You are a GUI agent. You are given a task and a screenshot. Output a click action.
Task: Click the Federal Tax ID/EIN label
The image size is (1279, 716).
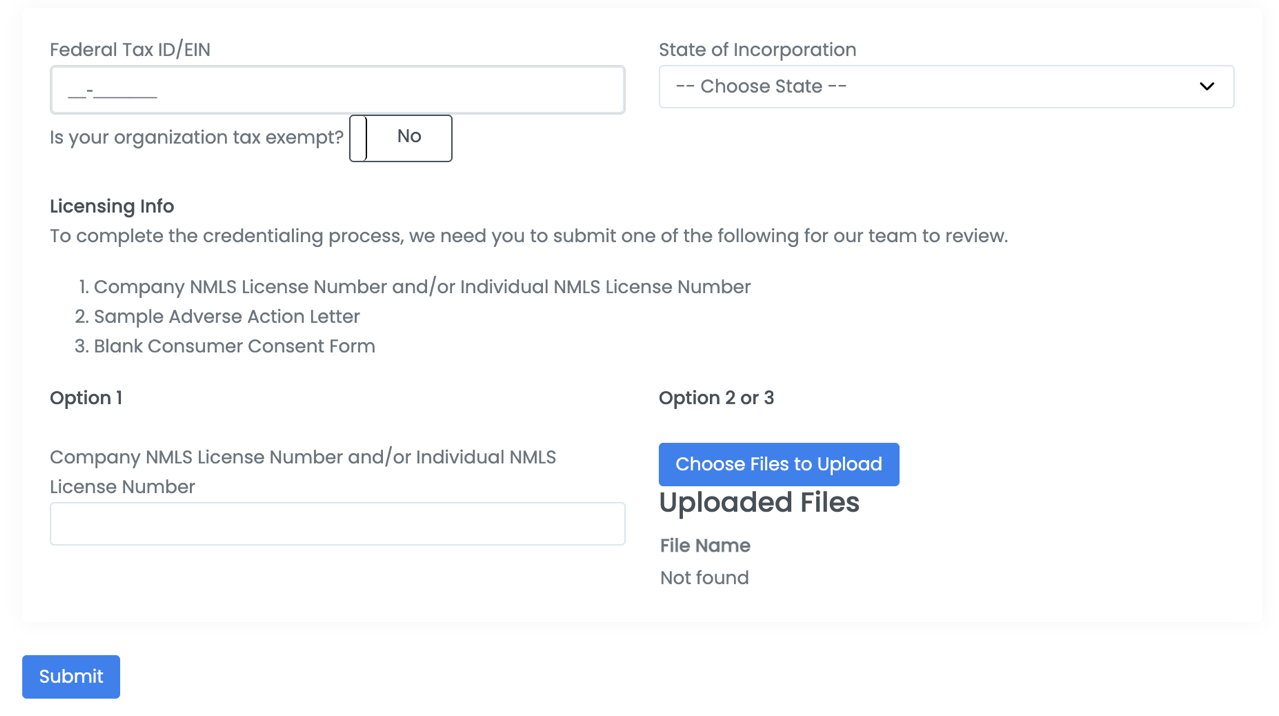130,50
